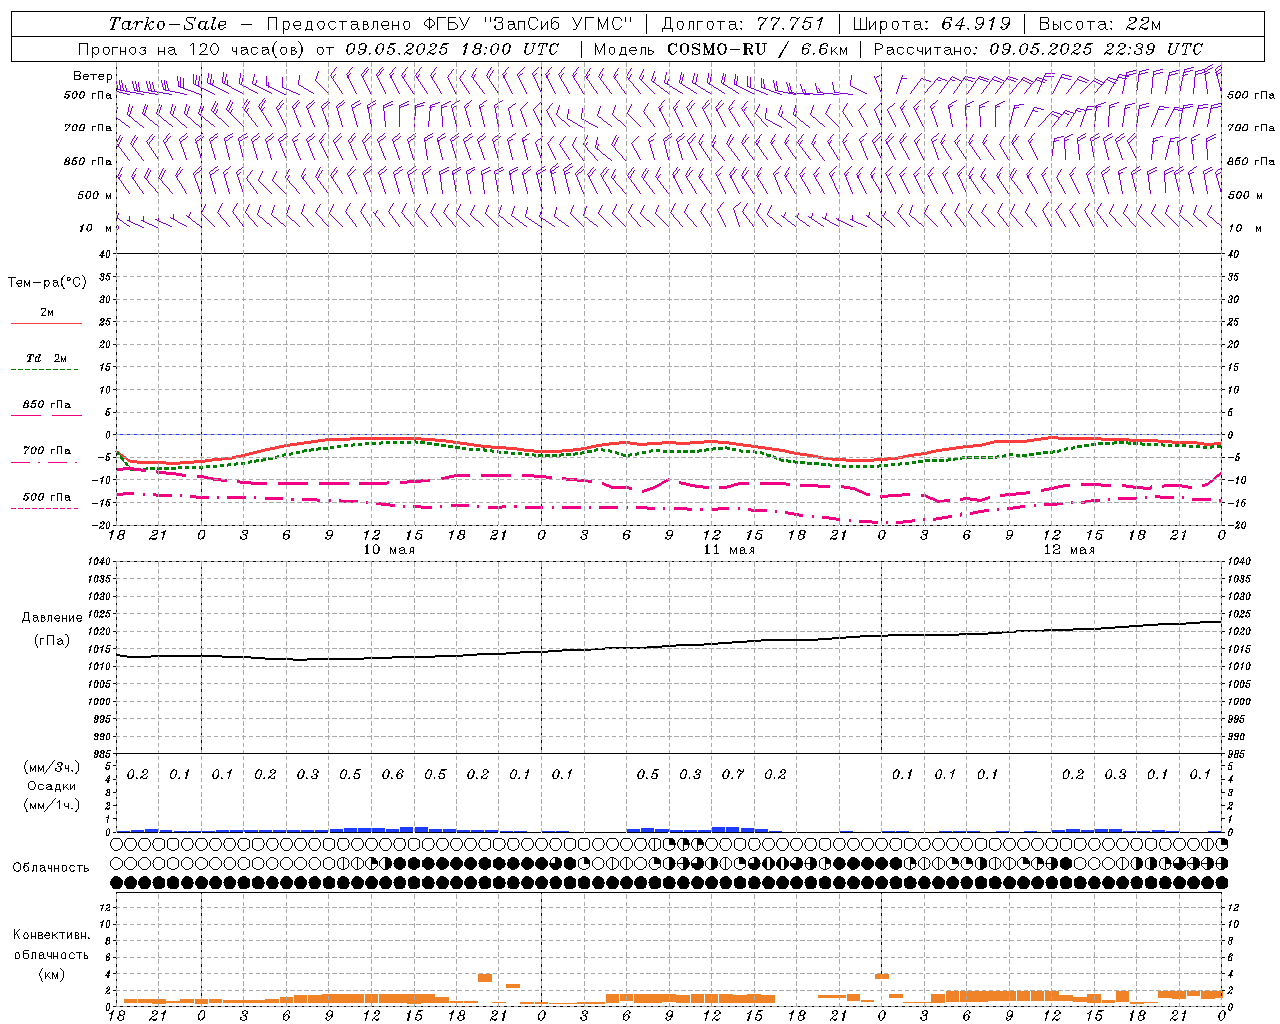1280x1024 pixels.
Task: Click the 10 мая date label
Action: coord(389,550)
